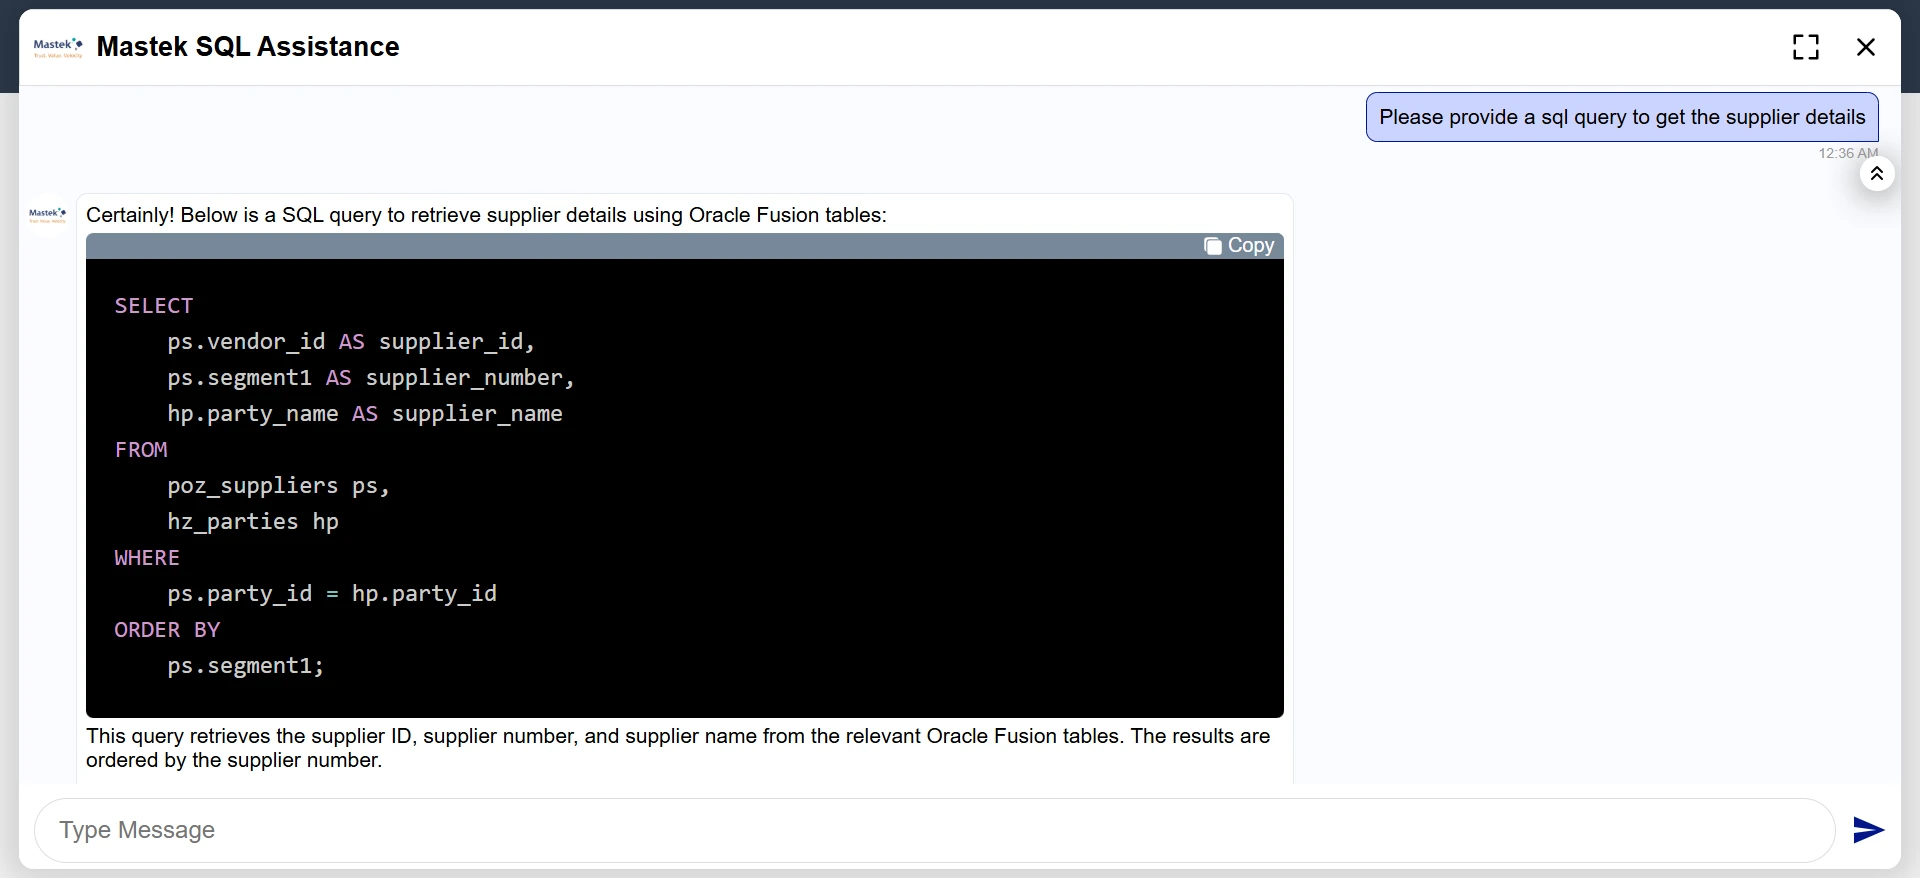The image size is (1920, 878).
Task: Click the Mastek bot avatar beside reply
Action: point(48,214)
